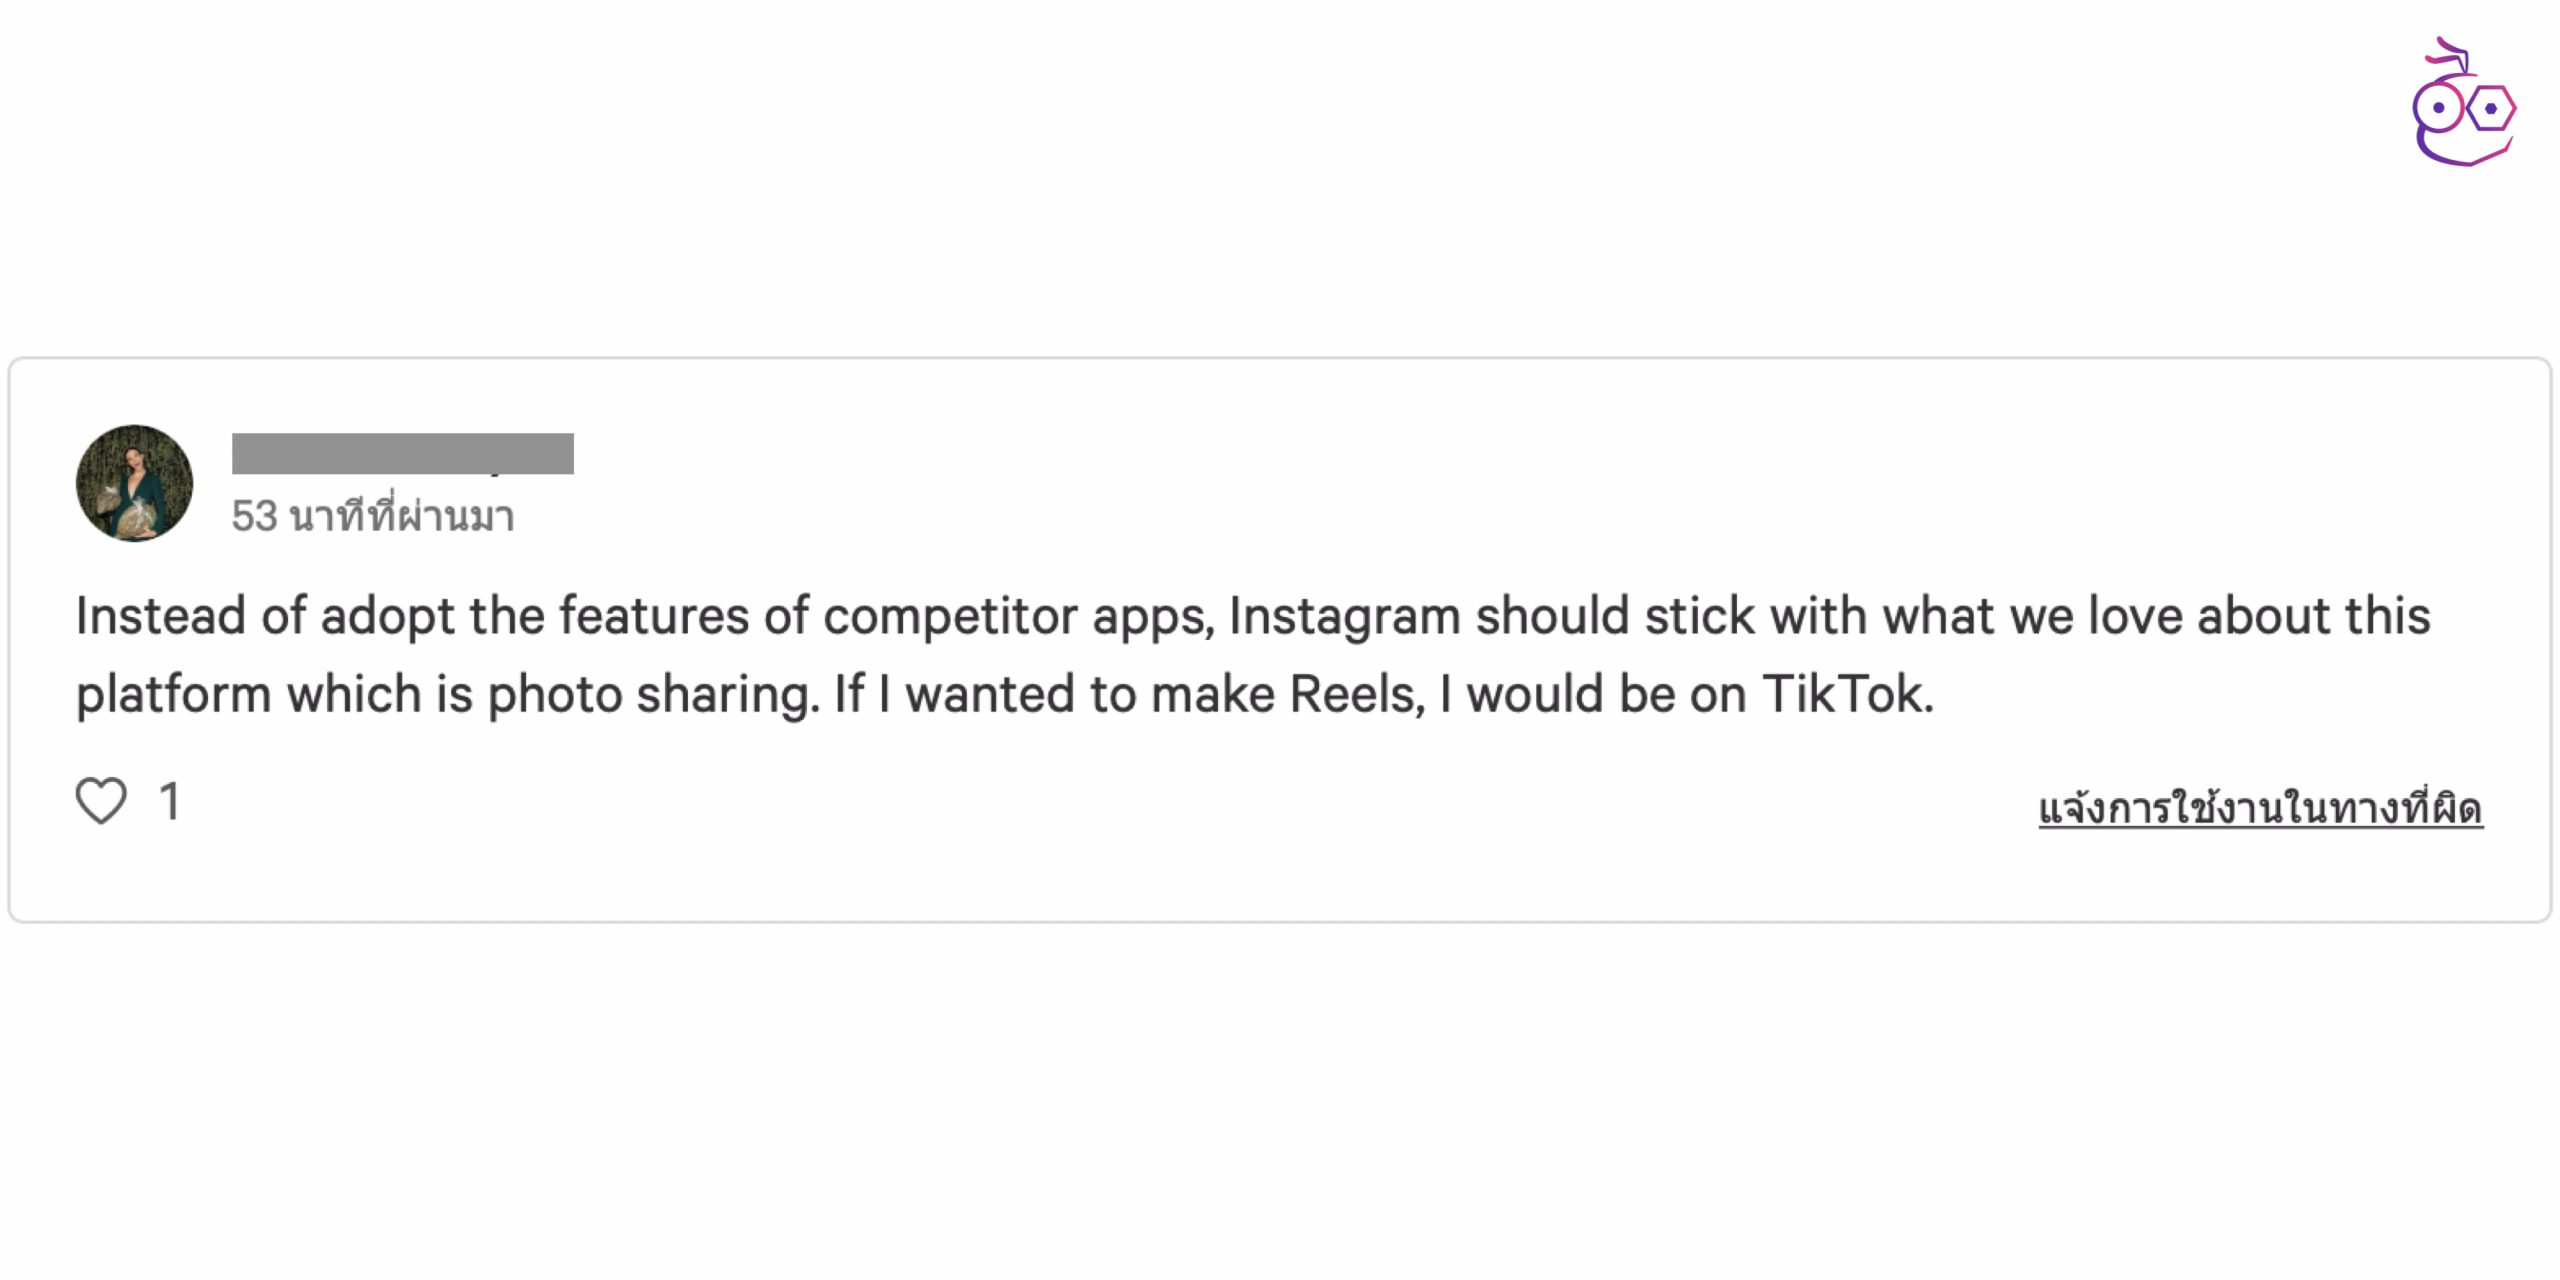Click the report abuse link in Thai
The image size is (2560, 1280).
[x=2260, y=808]
